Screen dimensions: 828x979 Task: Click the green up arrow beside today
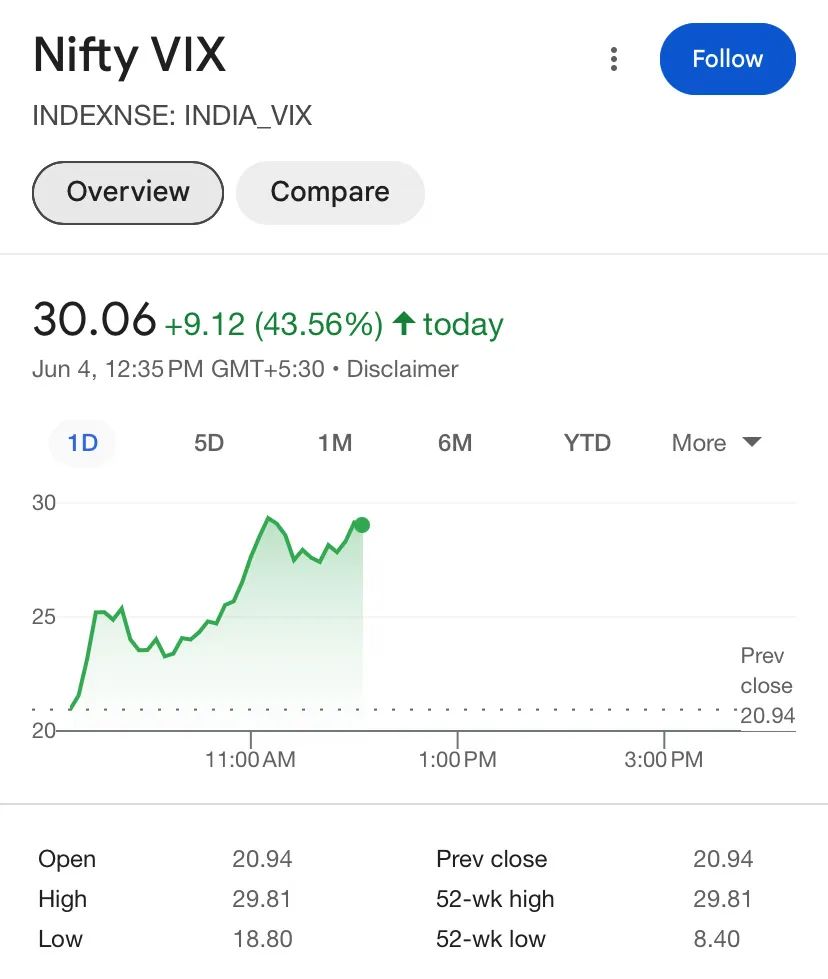[x=403, y=324]
